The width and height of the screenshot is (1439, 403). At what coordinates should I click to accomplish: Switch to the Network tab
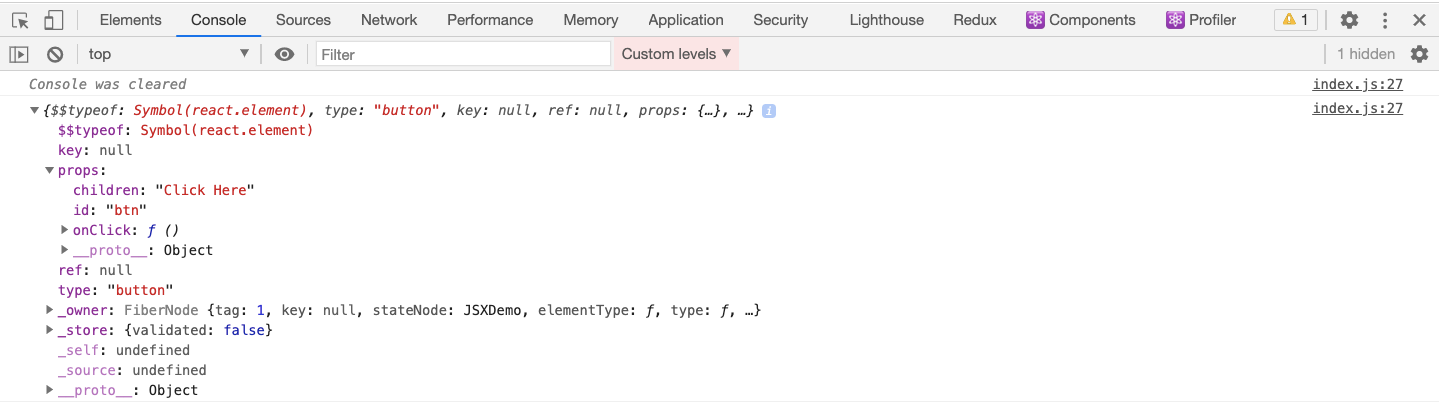pyautogui.click(x=389, y=20)
